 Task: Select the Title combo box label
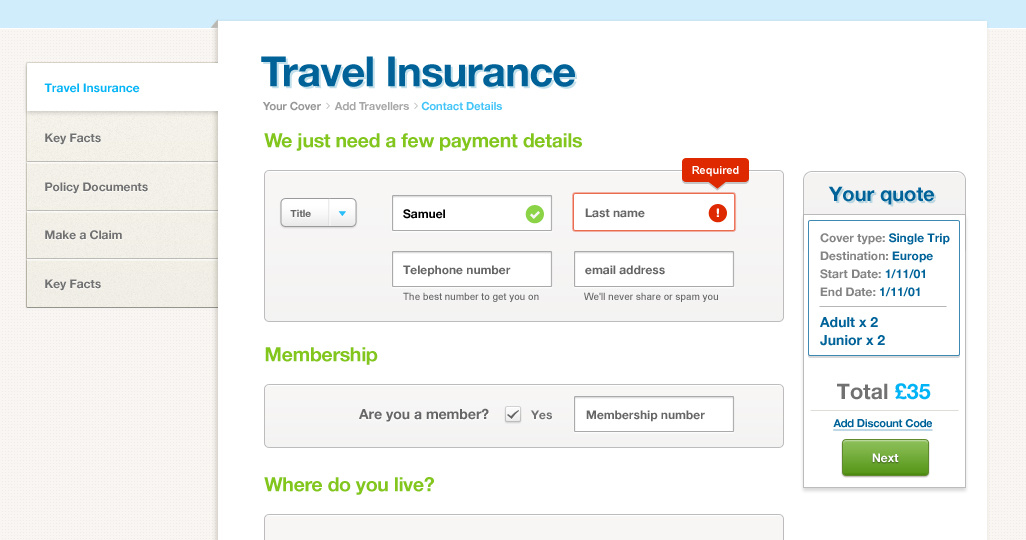pos(301,213)
